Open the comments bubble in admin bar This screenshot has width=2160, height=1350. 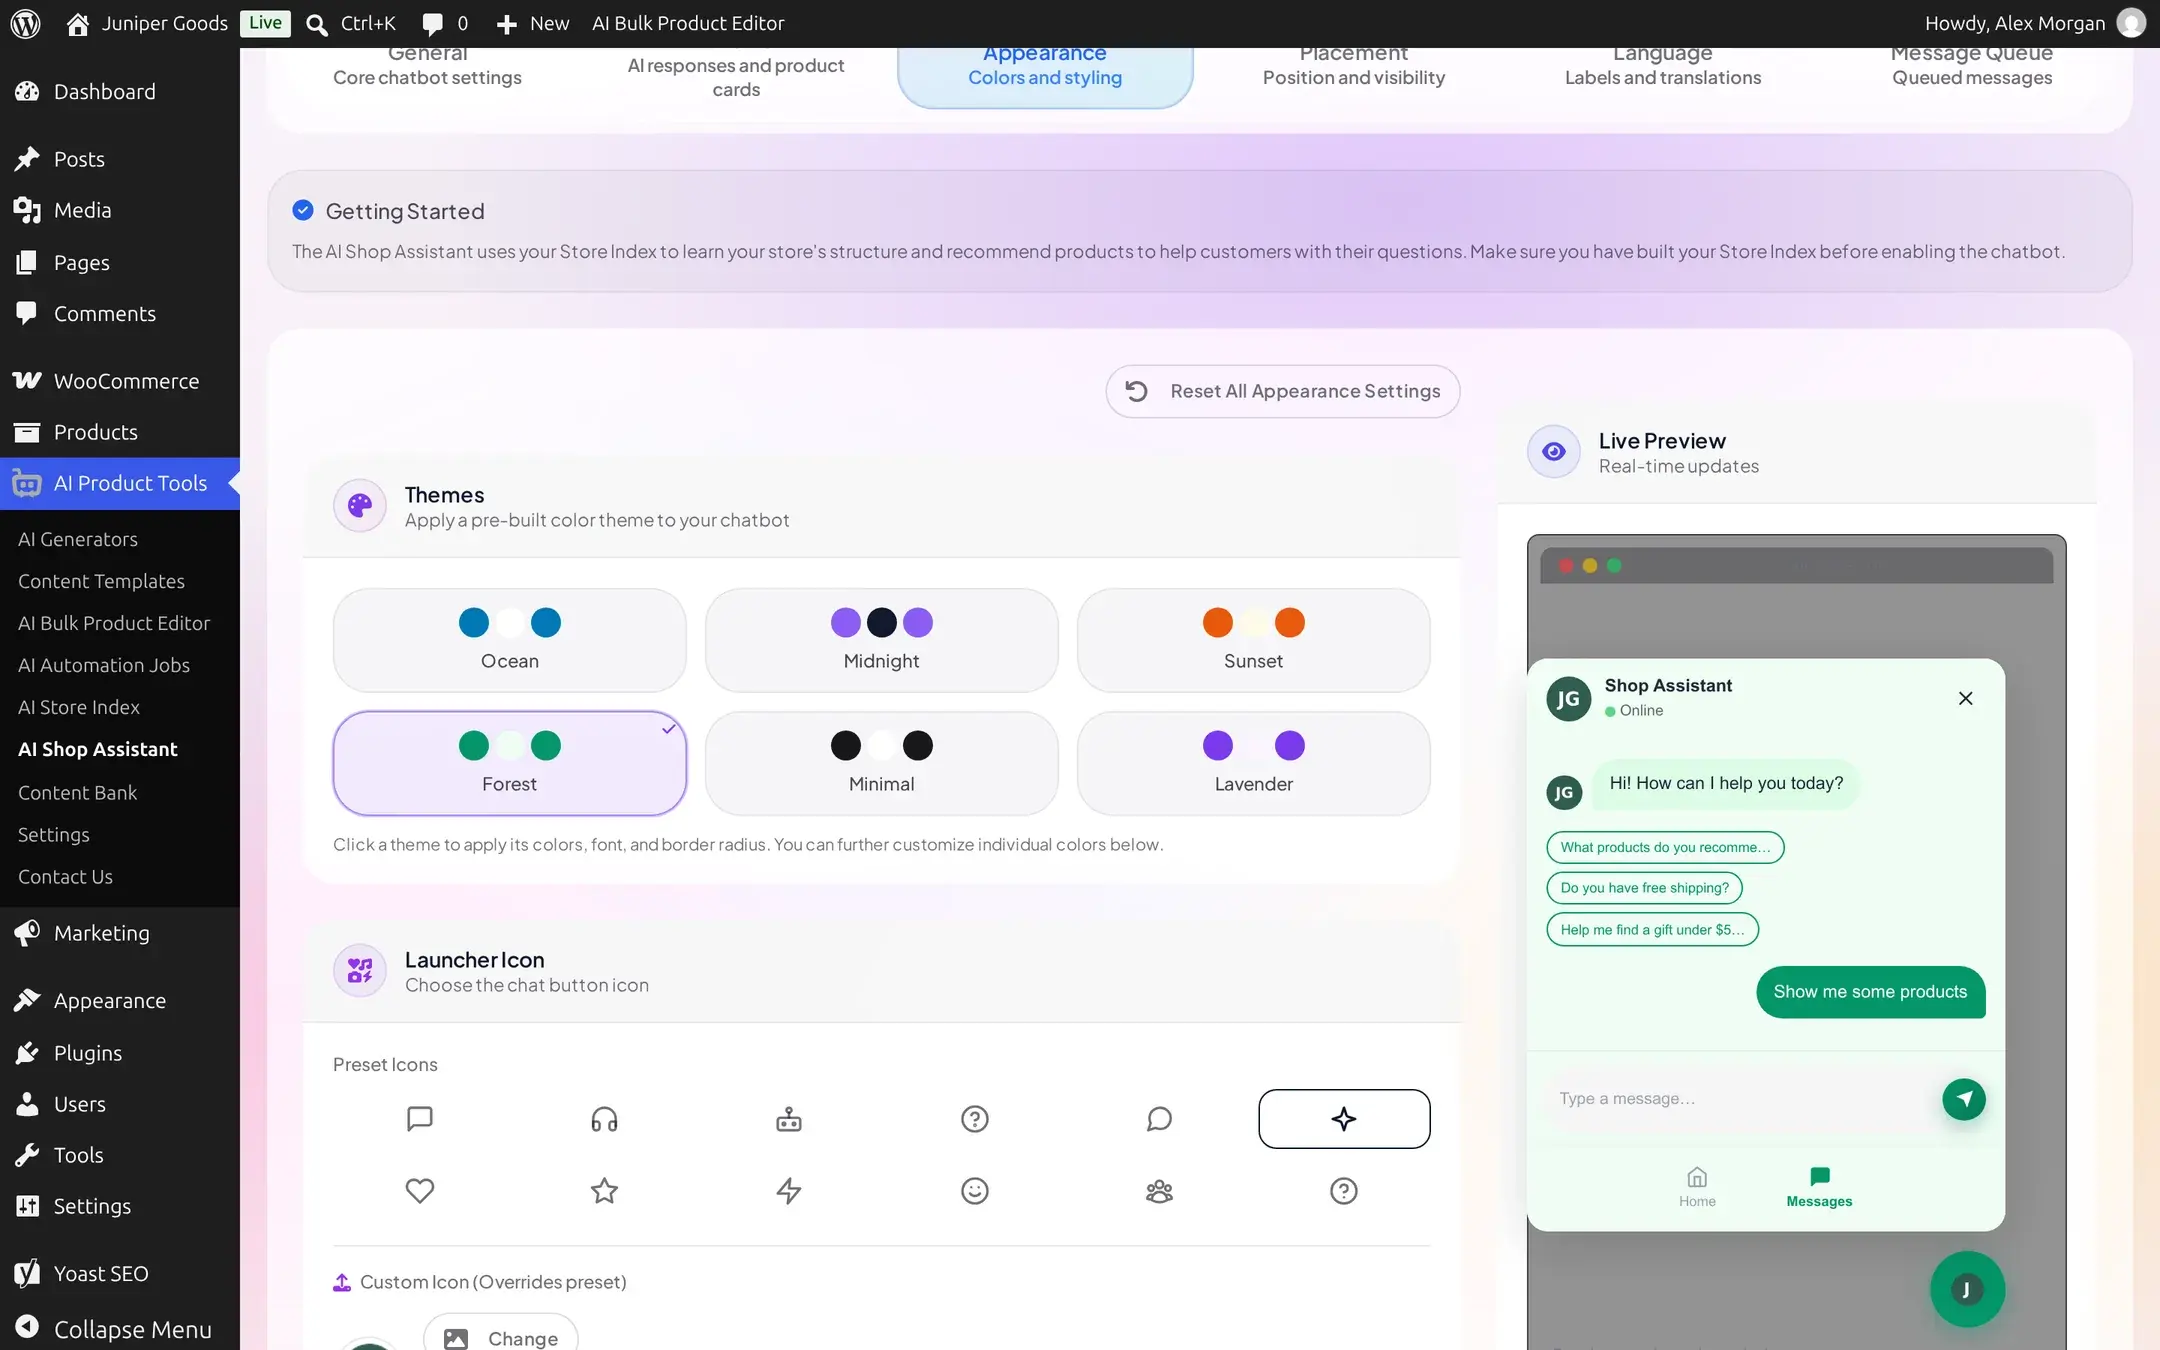(445, 23)
